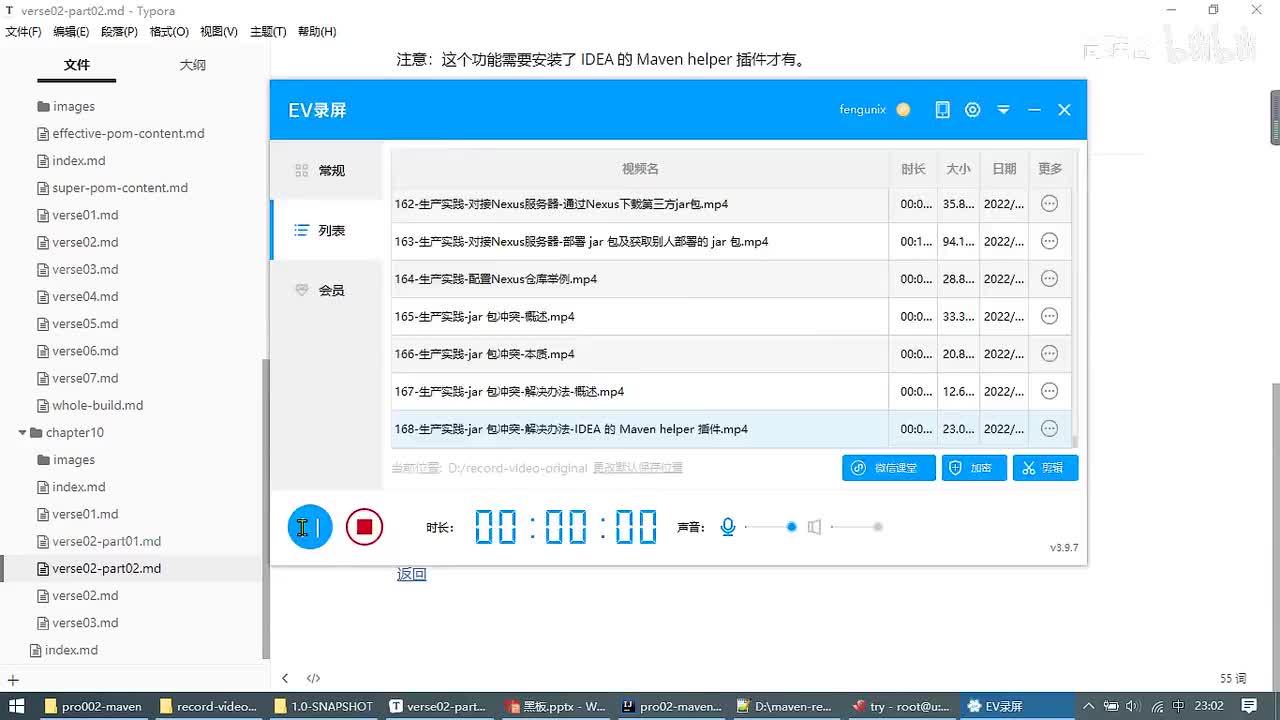Open more options for video 167
Viewport: 1280px width, 720px height.
pyautogui.click(x=1049, y=391)
